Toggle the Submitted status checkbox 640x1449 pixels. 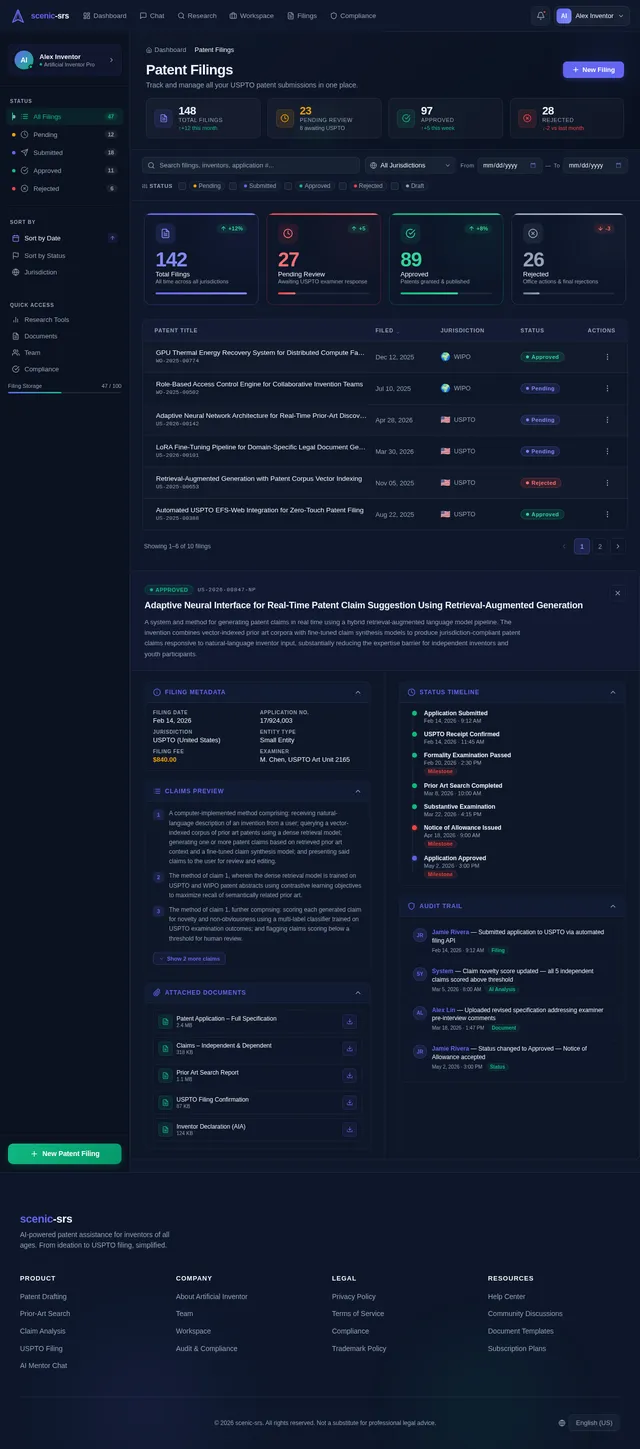pos(233,186)
